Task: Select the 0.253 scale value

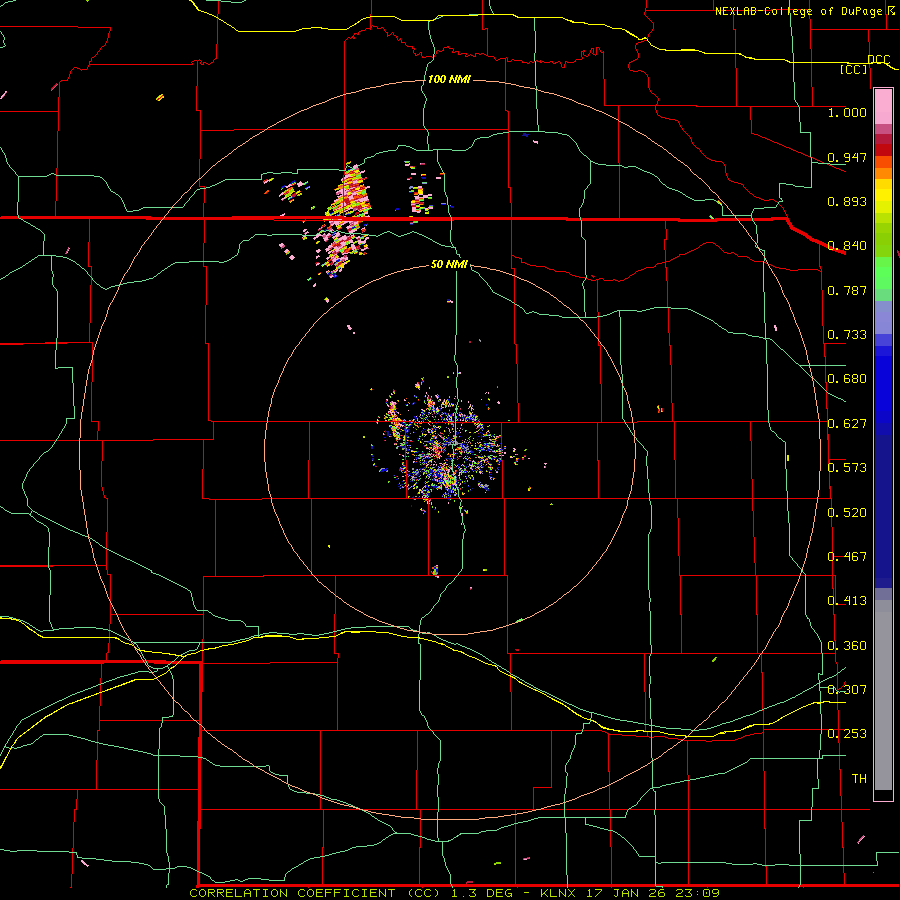Action: coord(847,734)
